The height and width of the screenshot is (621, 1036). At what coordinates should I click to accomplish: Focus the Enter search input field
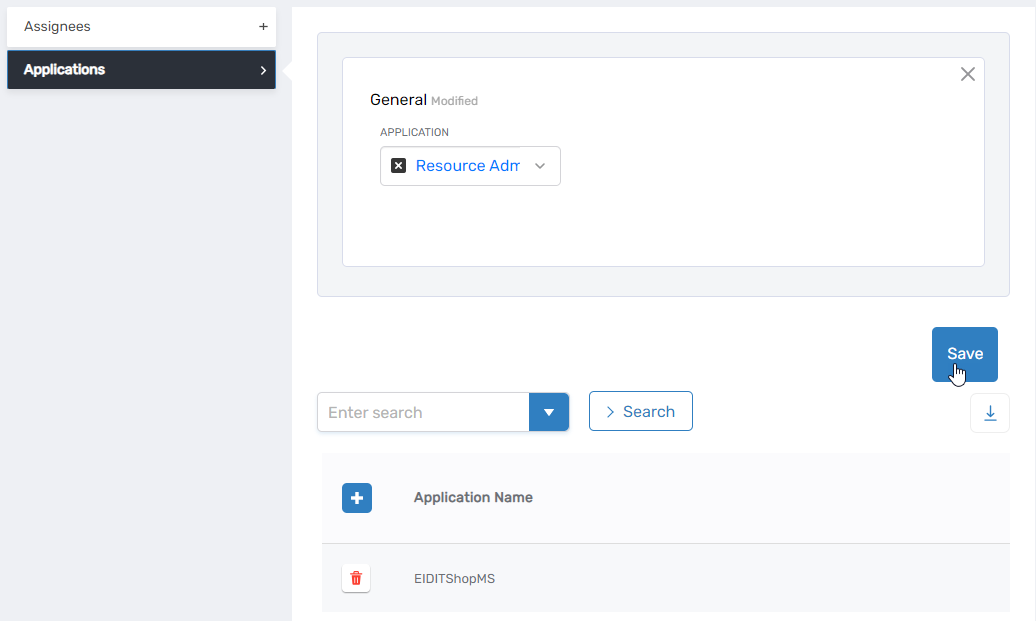coord(422,412)
